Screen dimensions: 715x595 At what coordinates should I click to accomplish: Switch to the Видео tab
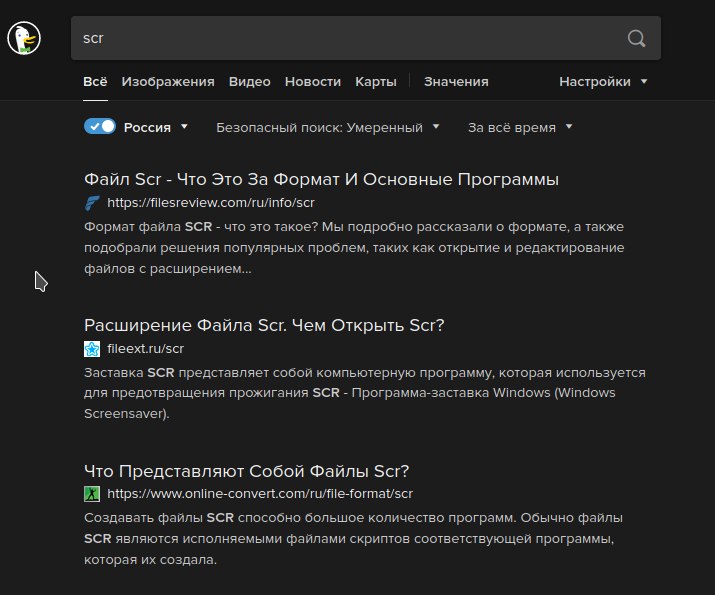[249, 82]
